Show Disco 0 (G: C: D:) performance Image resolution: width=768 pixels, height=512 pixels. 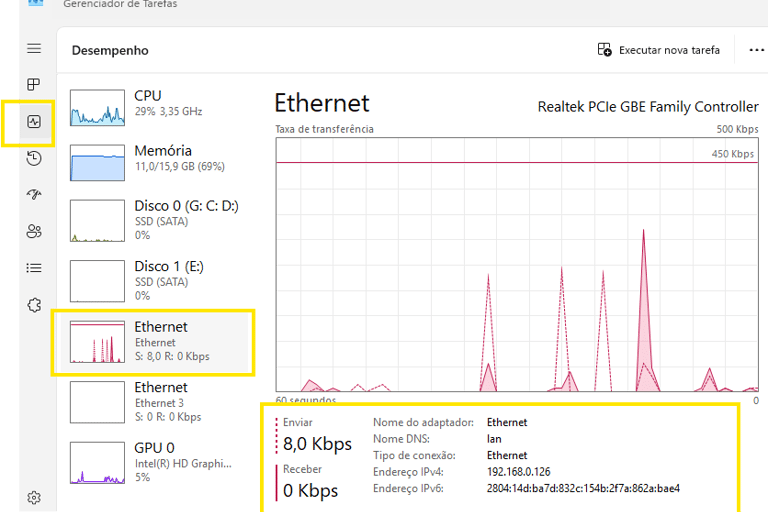(x=155, y=220)
